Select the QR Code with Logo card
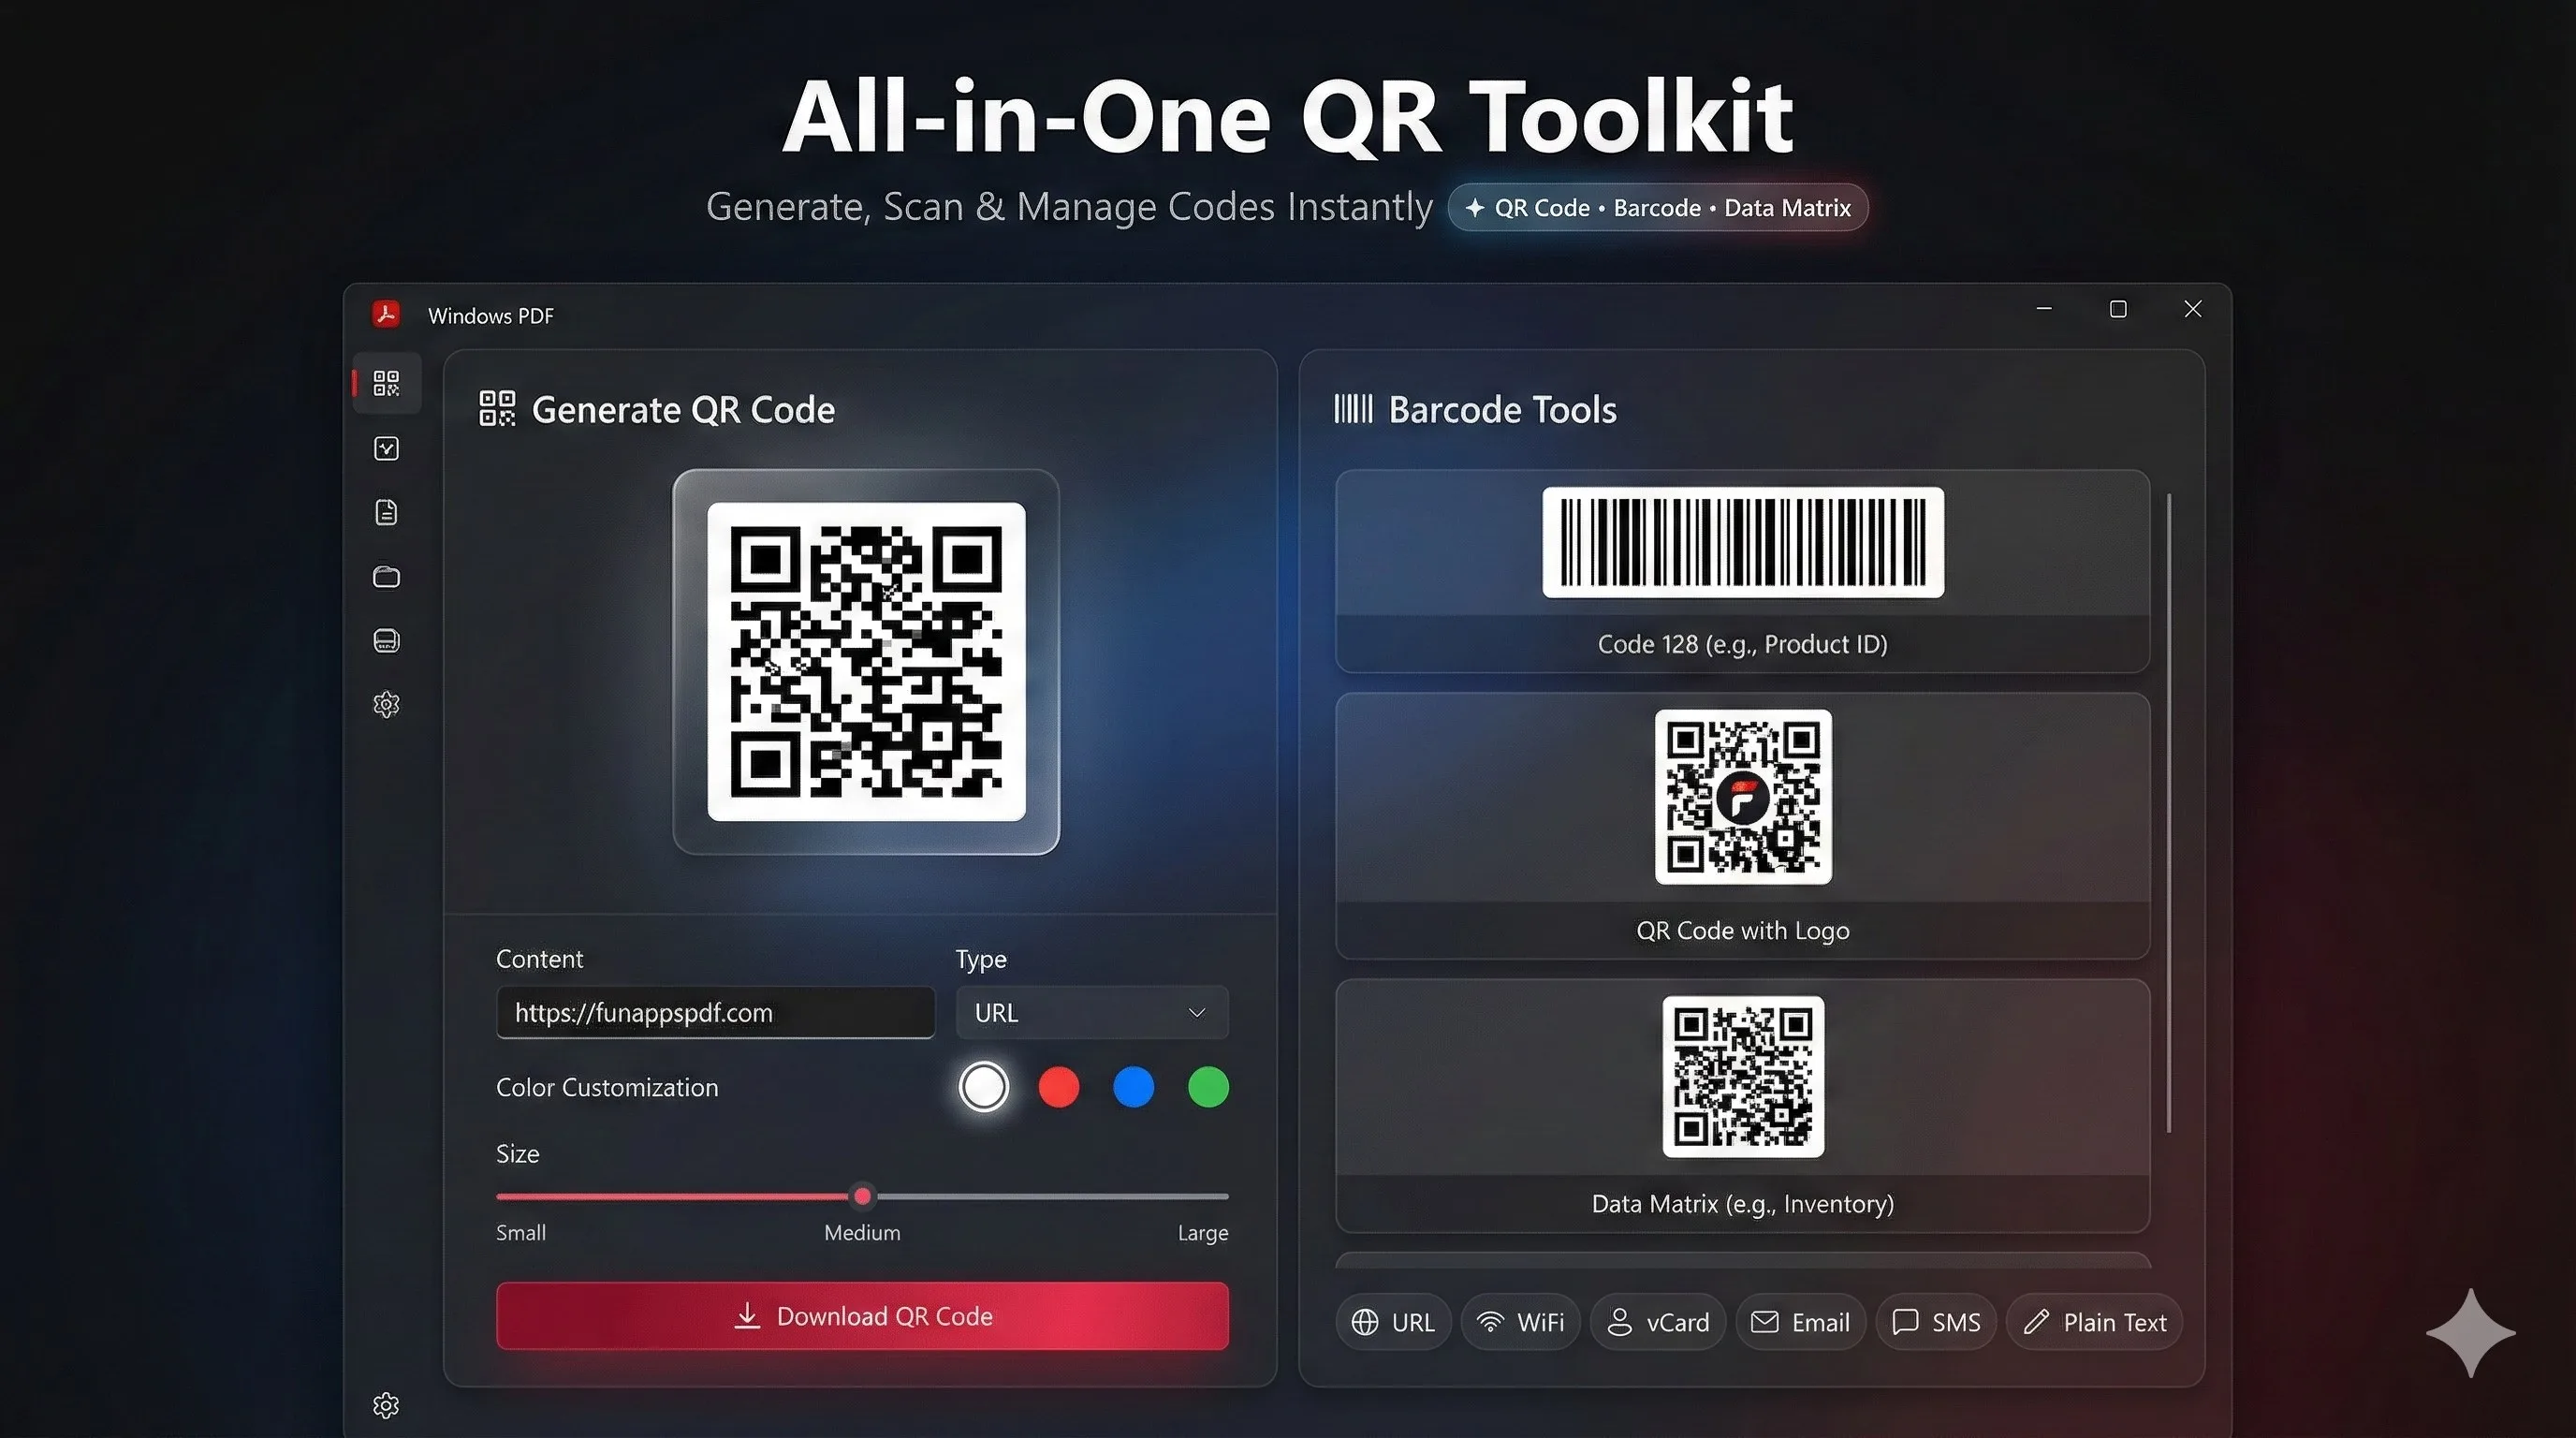The height and width of the screenshot is (1438, 2576). click(x=1742, y=826)
